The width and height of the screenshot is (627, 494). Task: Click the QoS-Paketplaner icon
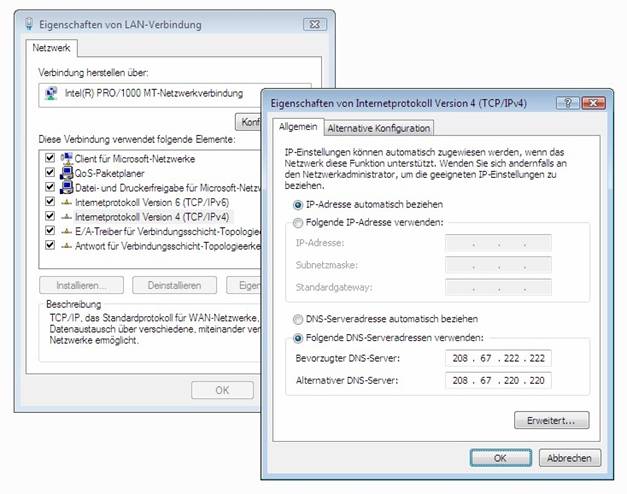[x=67, y=172]
